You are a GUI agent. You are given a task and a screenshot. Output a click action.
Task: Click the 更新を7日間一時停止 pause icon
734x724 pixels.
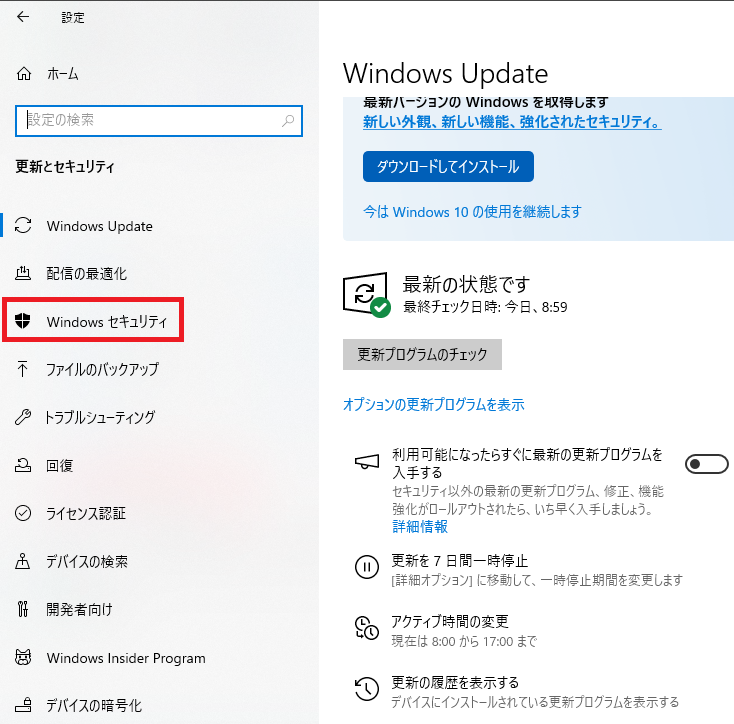tap(367, 568)
